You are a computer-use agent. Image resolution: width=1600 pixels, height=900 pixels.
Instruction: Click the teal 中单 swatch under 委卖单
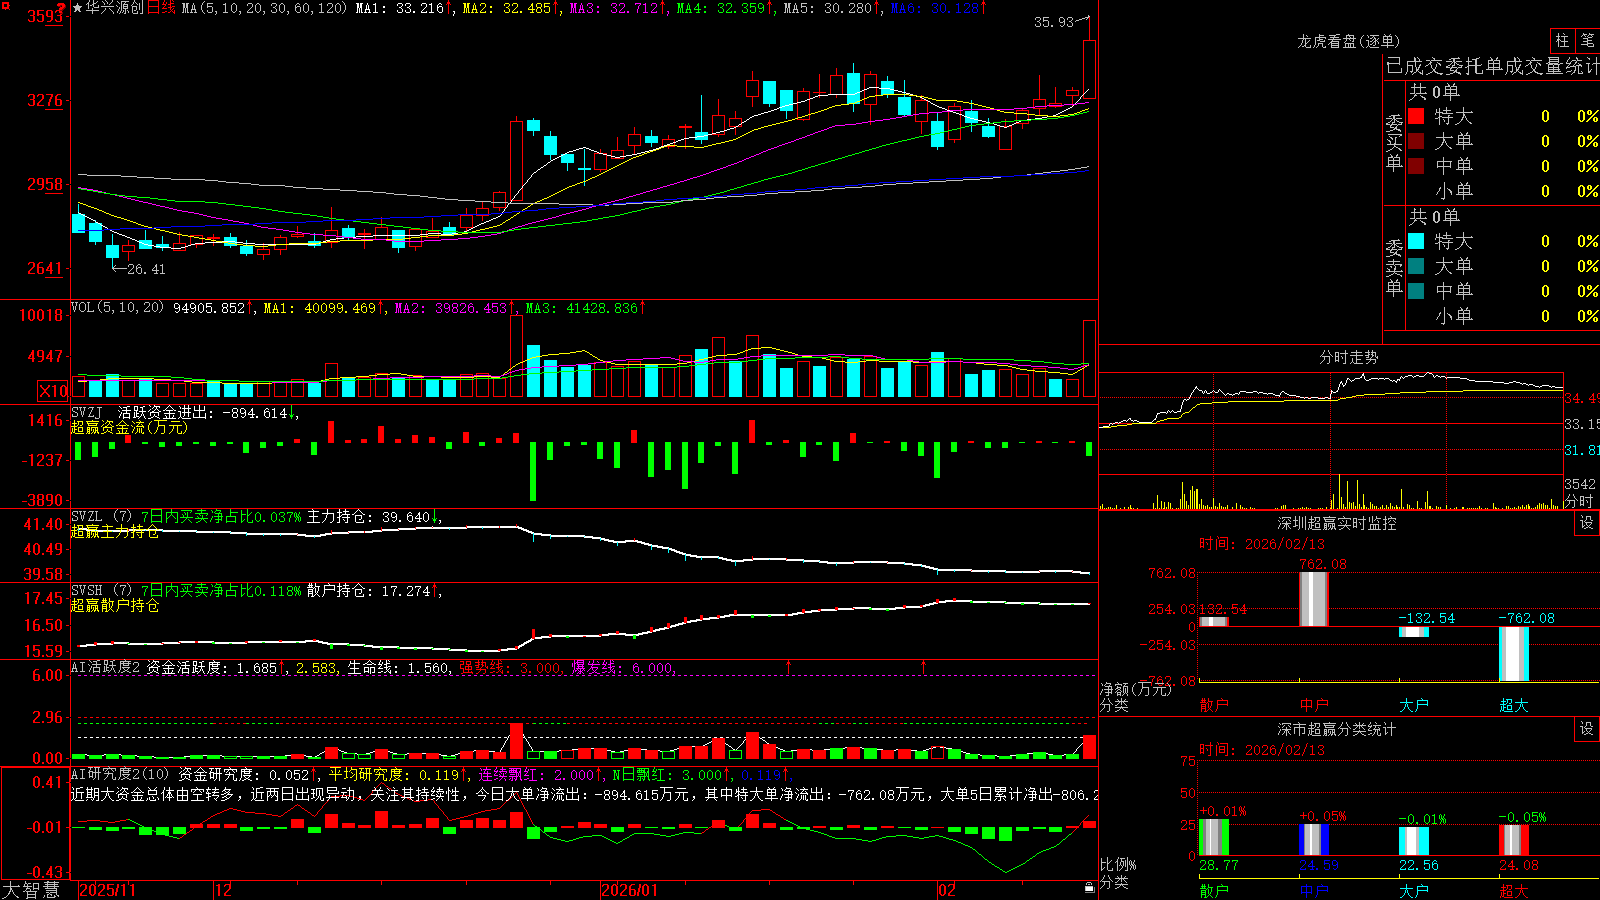point(1416,291)
